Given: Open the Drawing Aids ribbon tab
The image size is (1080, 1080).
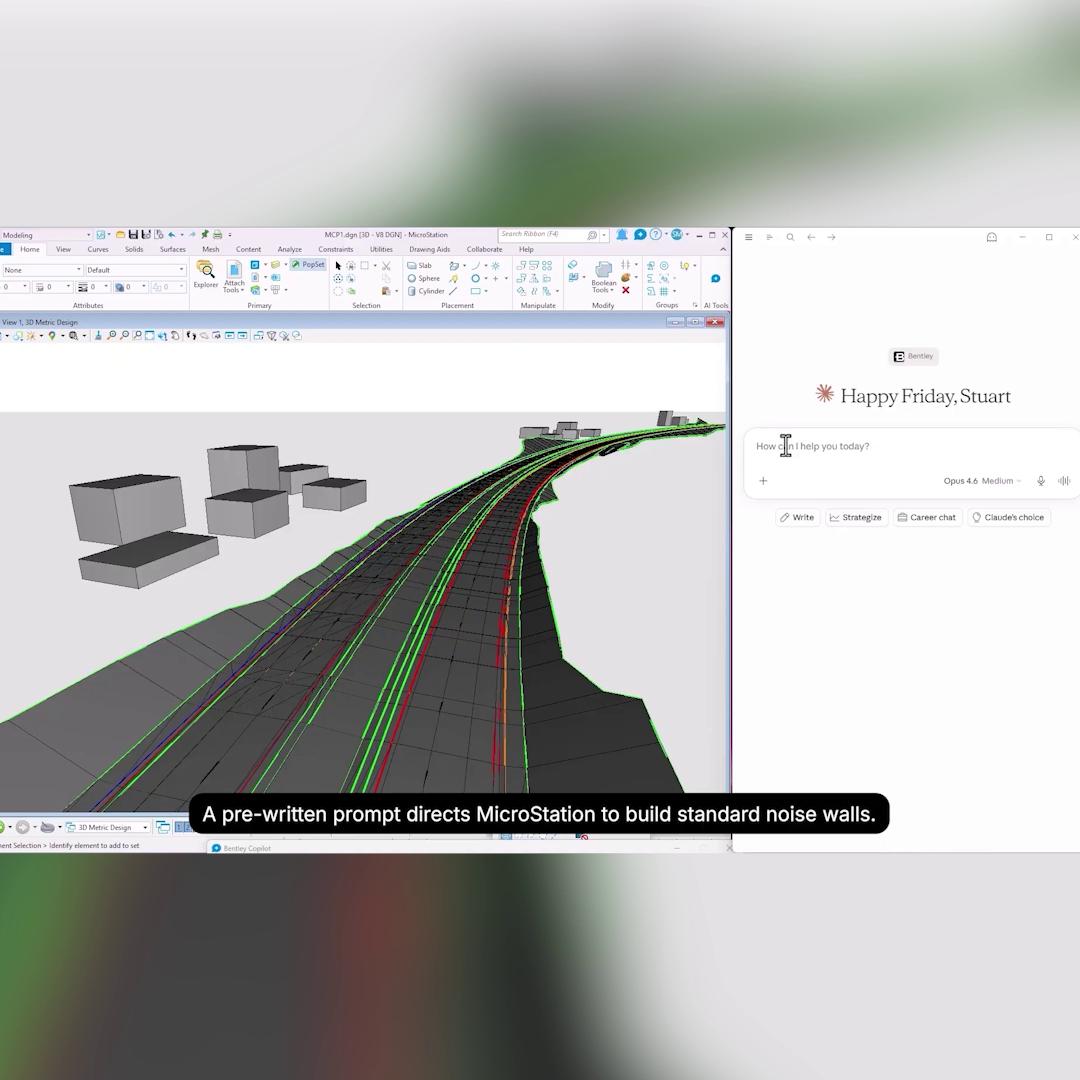Looking at the screenshot, I should tap(429, 249).
